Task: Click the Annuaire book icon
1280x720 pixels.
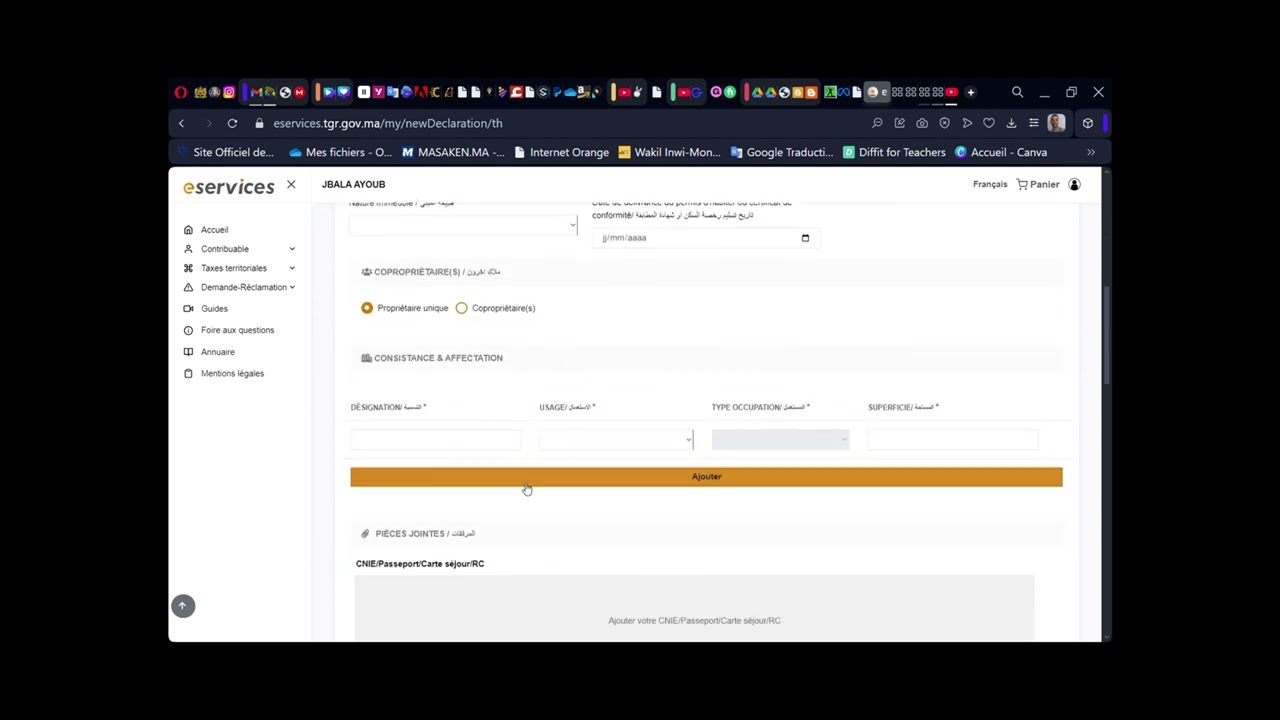Action: click(x=188, y=352)
